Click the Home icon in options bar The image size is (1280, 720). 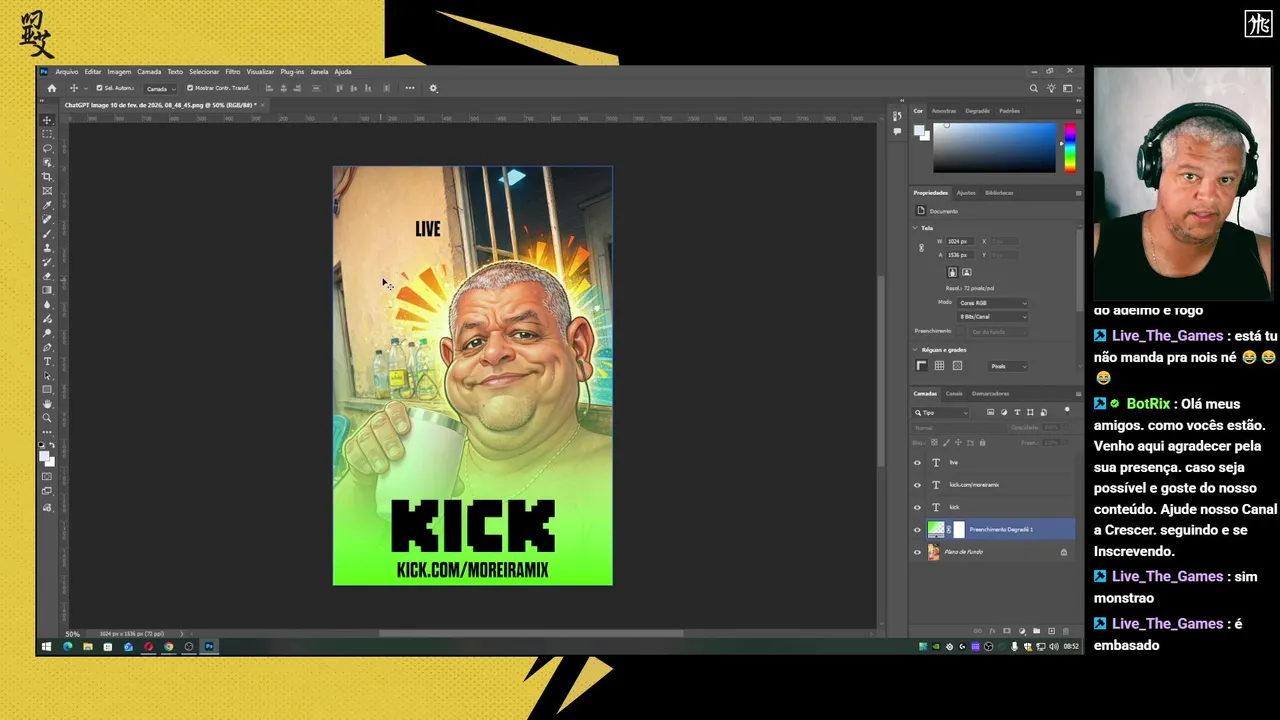tap(52, 88)
